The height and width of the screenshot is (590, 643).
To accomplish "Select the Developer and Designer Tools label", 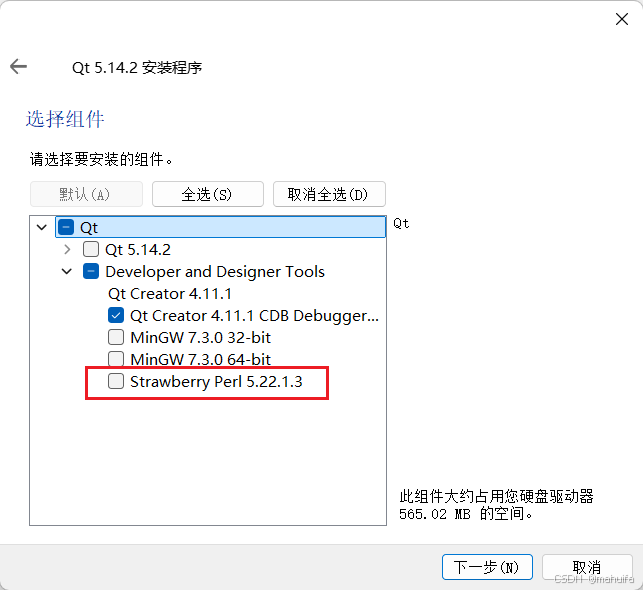I will tap(215, 271).
